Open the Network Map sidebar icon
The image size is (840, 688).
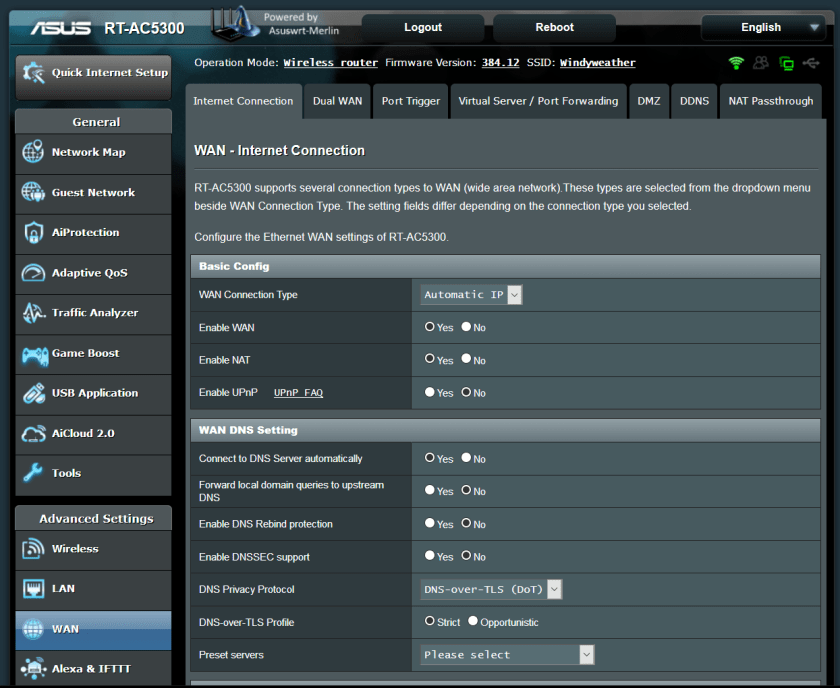coord(34,153)
